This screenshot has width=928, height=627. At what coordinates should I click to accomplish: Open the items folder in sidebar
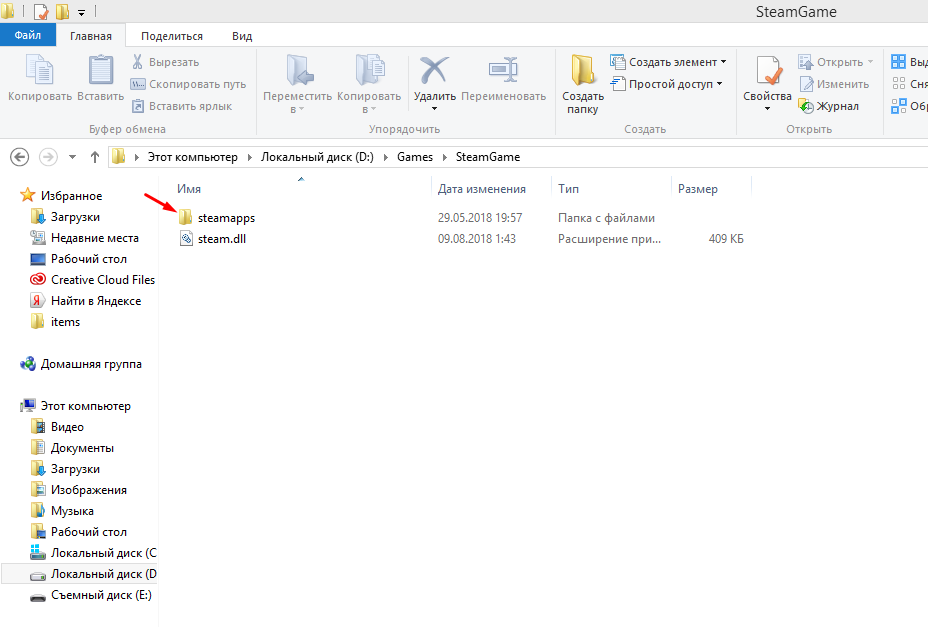point(65,321)
